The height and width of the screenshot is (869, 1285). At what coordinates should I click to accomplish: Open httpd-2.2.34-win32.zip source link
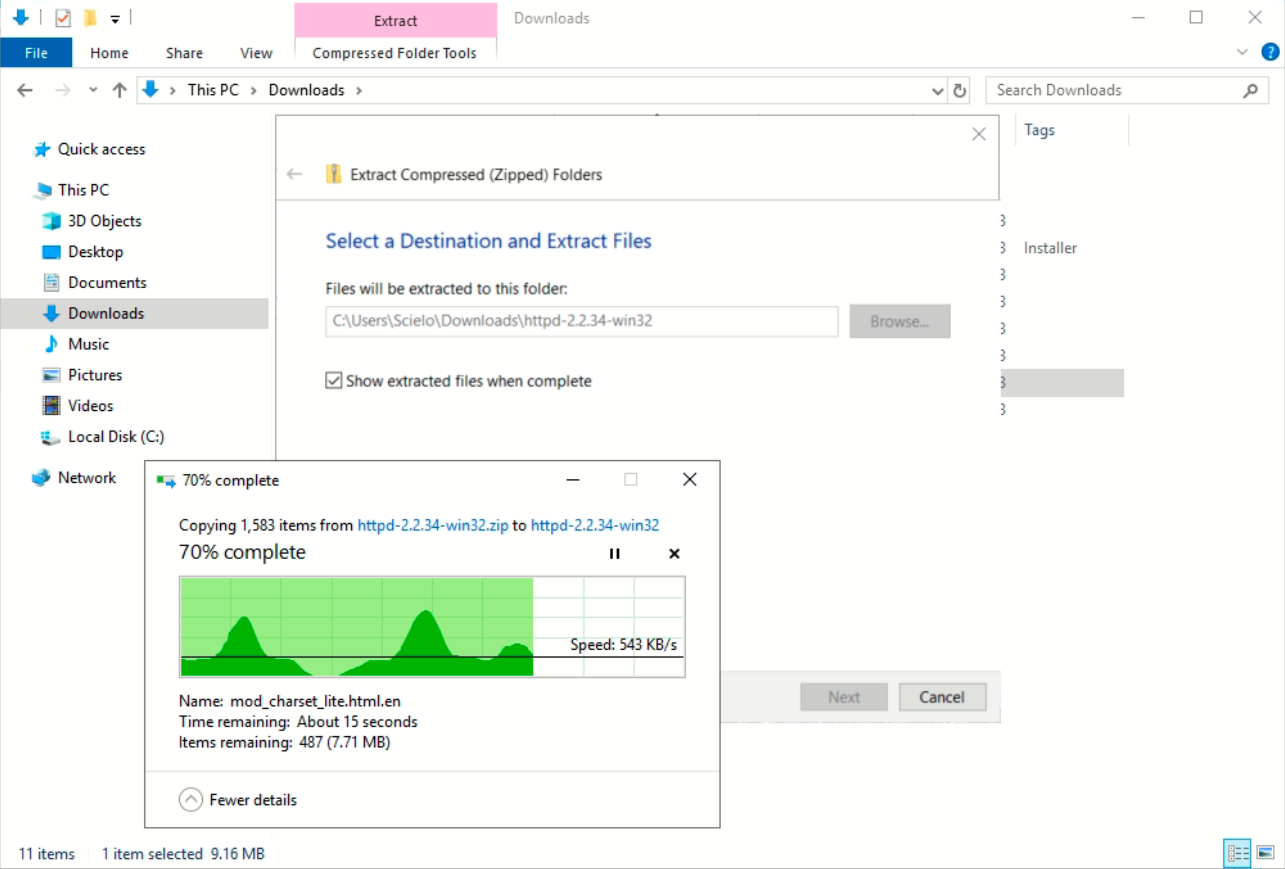pyautogui.click(x=432, y=525)
